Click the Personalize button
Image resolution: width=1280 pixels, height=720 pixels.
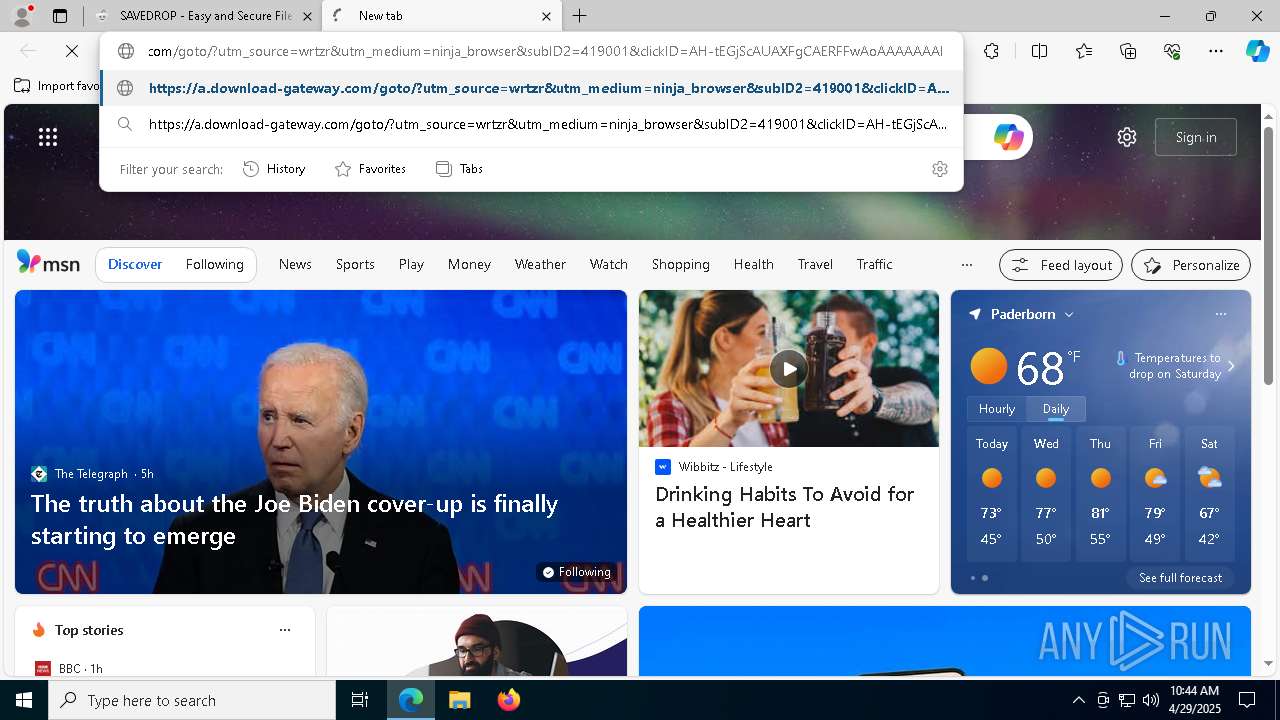[x=1191, y=265]
